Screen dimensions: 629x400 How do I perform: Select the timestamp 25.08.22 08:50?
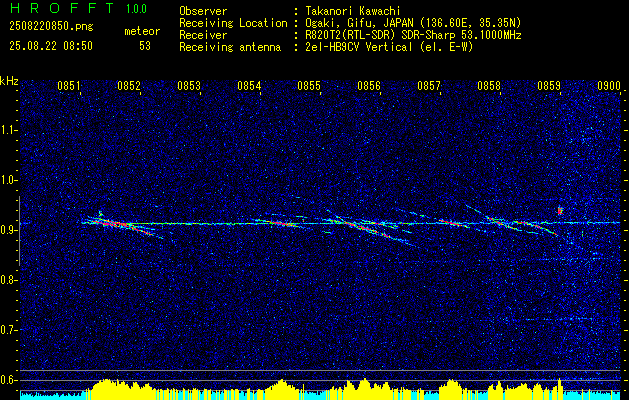click(51, 46)
